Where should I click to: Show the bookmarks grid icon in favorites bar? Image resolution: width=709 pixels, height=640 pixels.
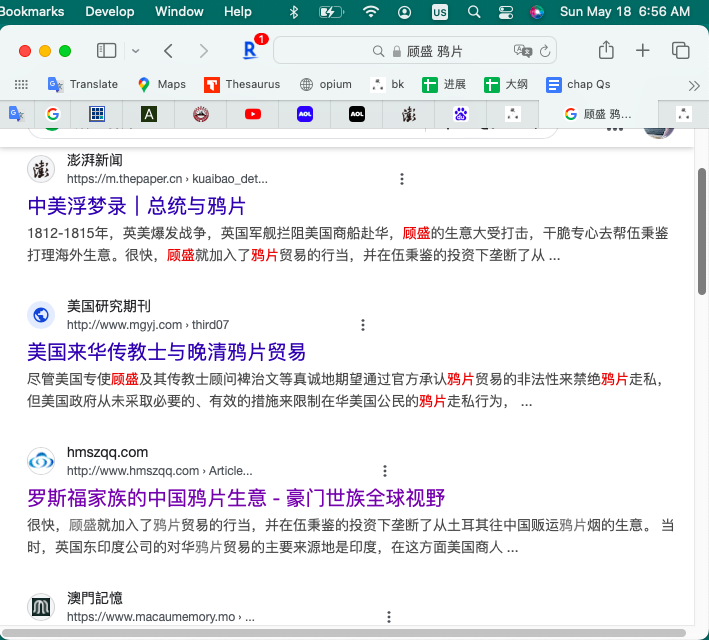point(21,84)
